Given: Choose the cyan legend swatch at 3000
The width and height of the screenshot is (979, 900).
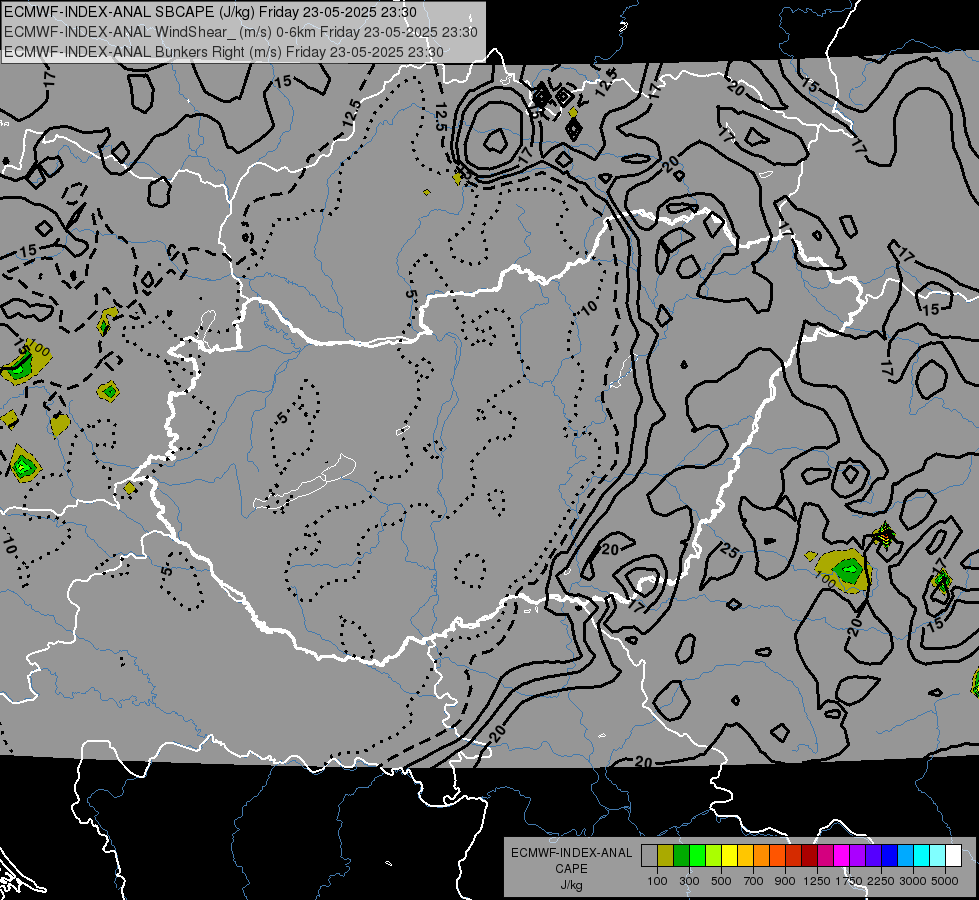Looking at the screenshot, I should (x=922, y=856).
